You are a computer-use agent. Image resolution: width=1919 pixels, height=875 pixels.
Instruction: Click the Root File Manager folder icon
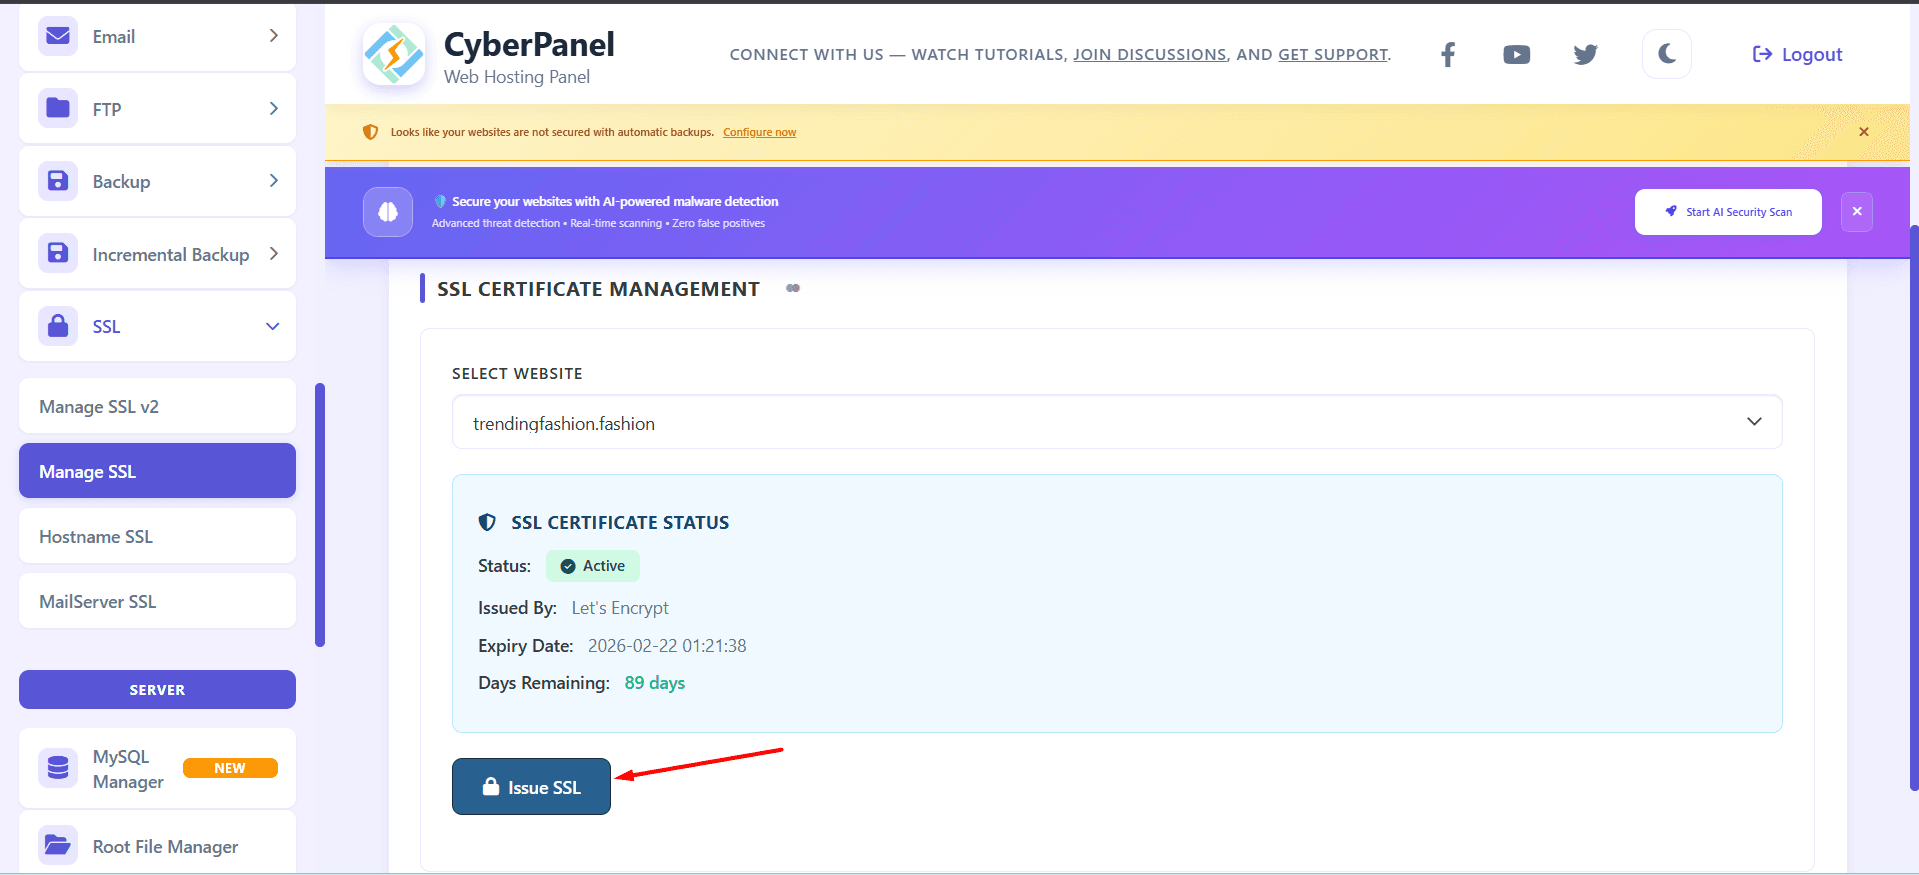point(58,846)
